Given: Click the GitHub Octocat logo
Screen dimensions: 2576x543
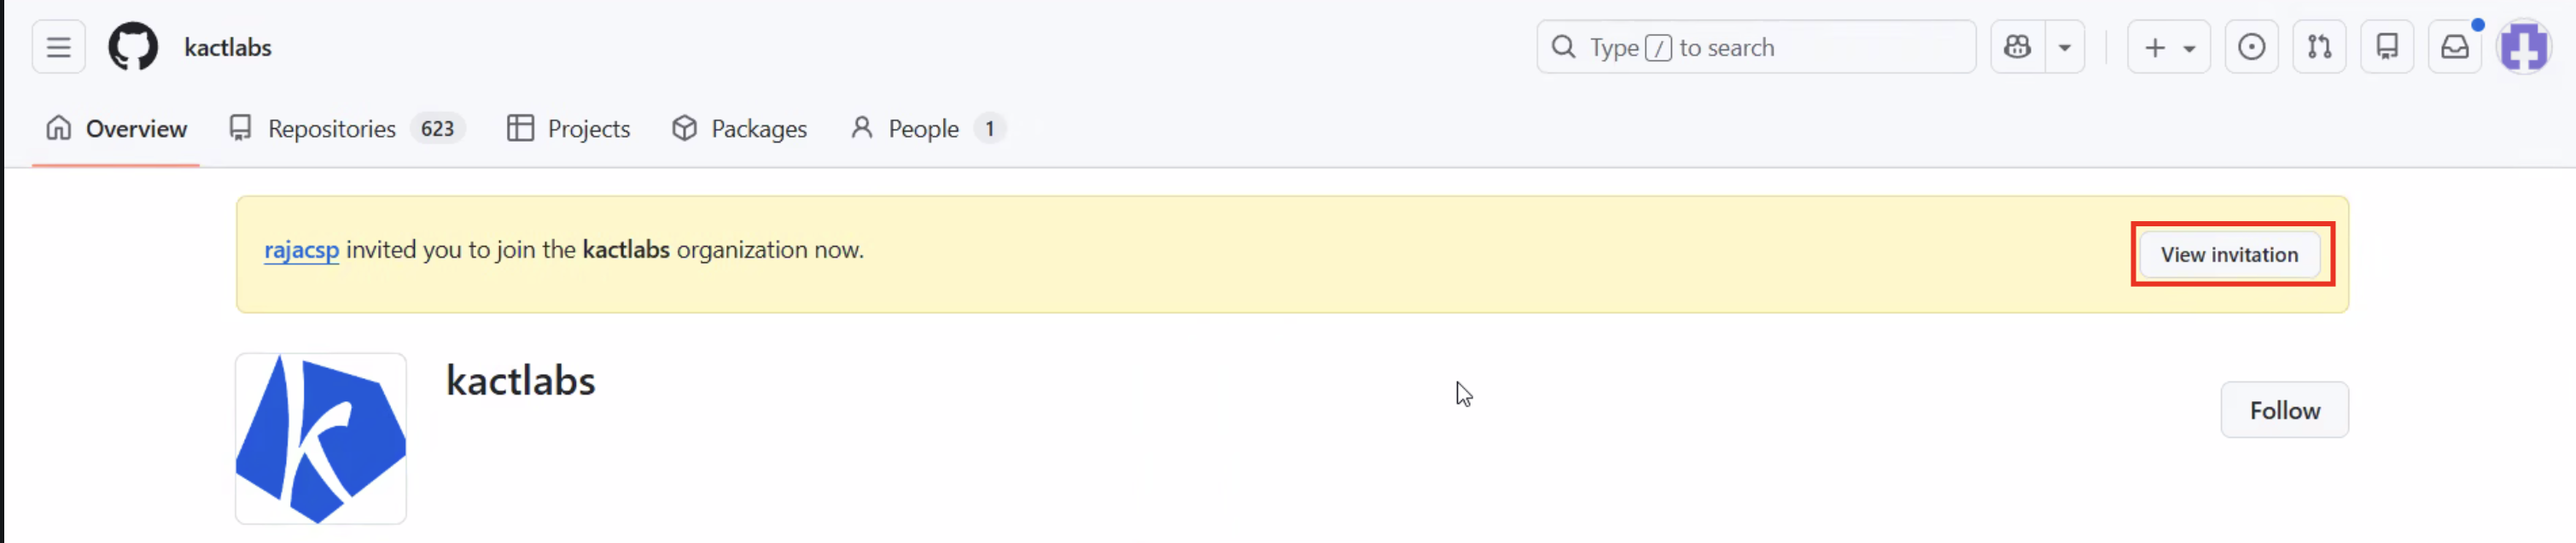Looking at the screenshot, I should point(133,47).
